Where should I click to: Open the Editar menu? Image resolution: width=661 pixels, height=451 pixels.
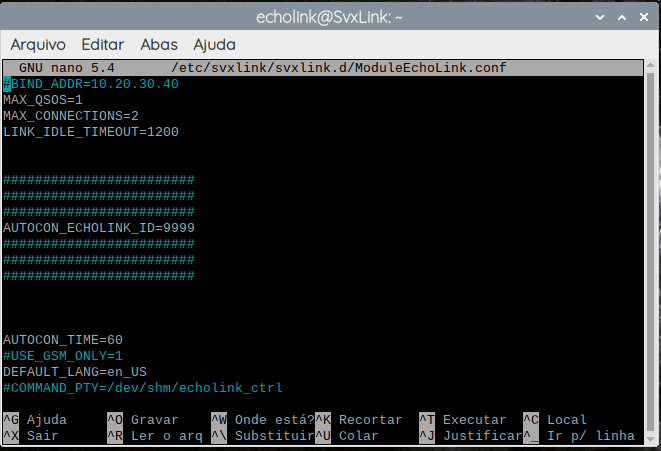(x=102, y=45)
